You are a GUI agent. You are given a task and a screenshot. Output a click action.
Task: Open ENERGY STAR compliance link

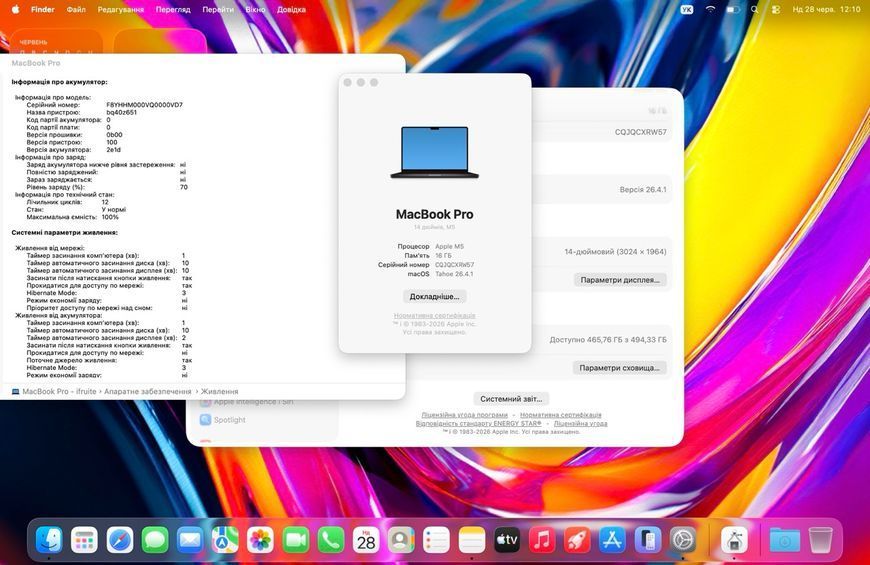tap(478, 423)
